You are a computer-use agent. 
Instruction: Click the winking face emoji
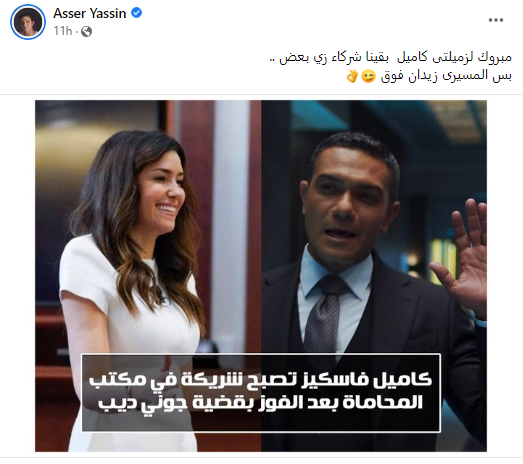(369, 77)
